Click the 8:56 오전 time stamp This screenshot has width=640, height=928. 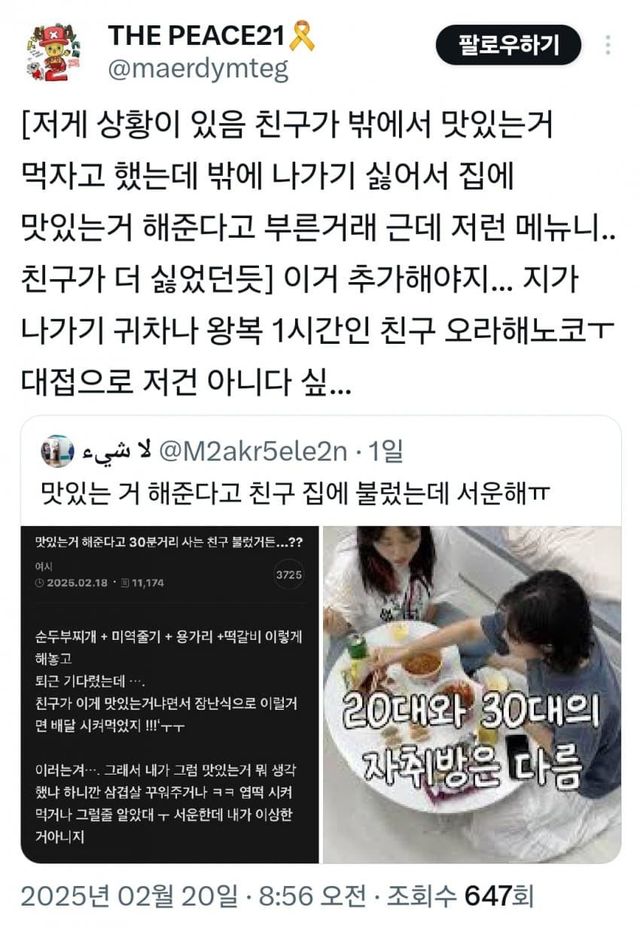tap(313, 896)
